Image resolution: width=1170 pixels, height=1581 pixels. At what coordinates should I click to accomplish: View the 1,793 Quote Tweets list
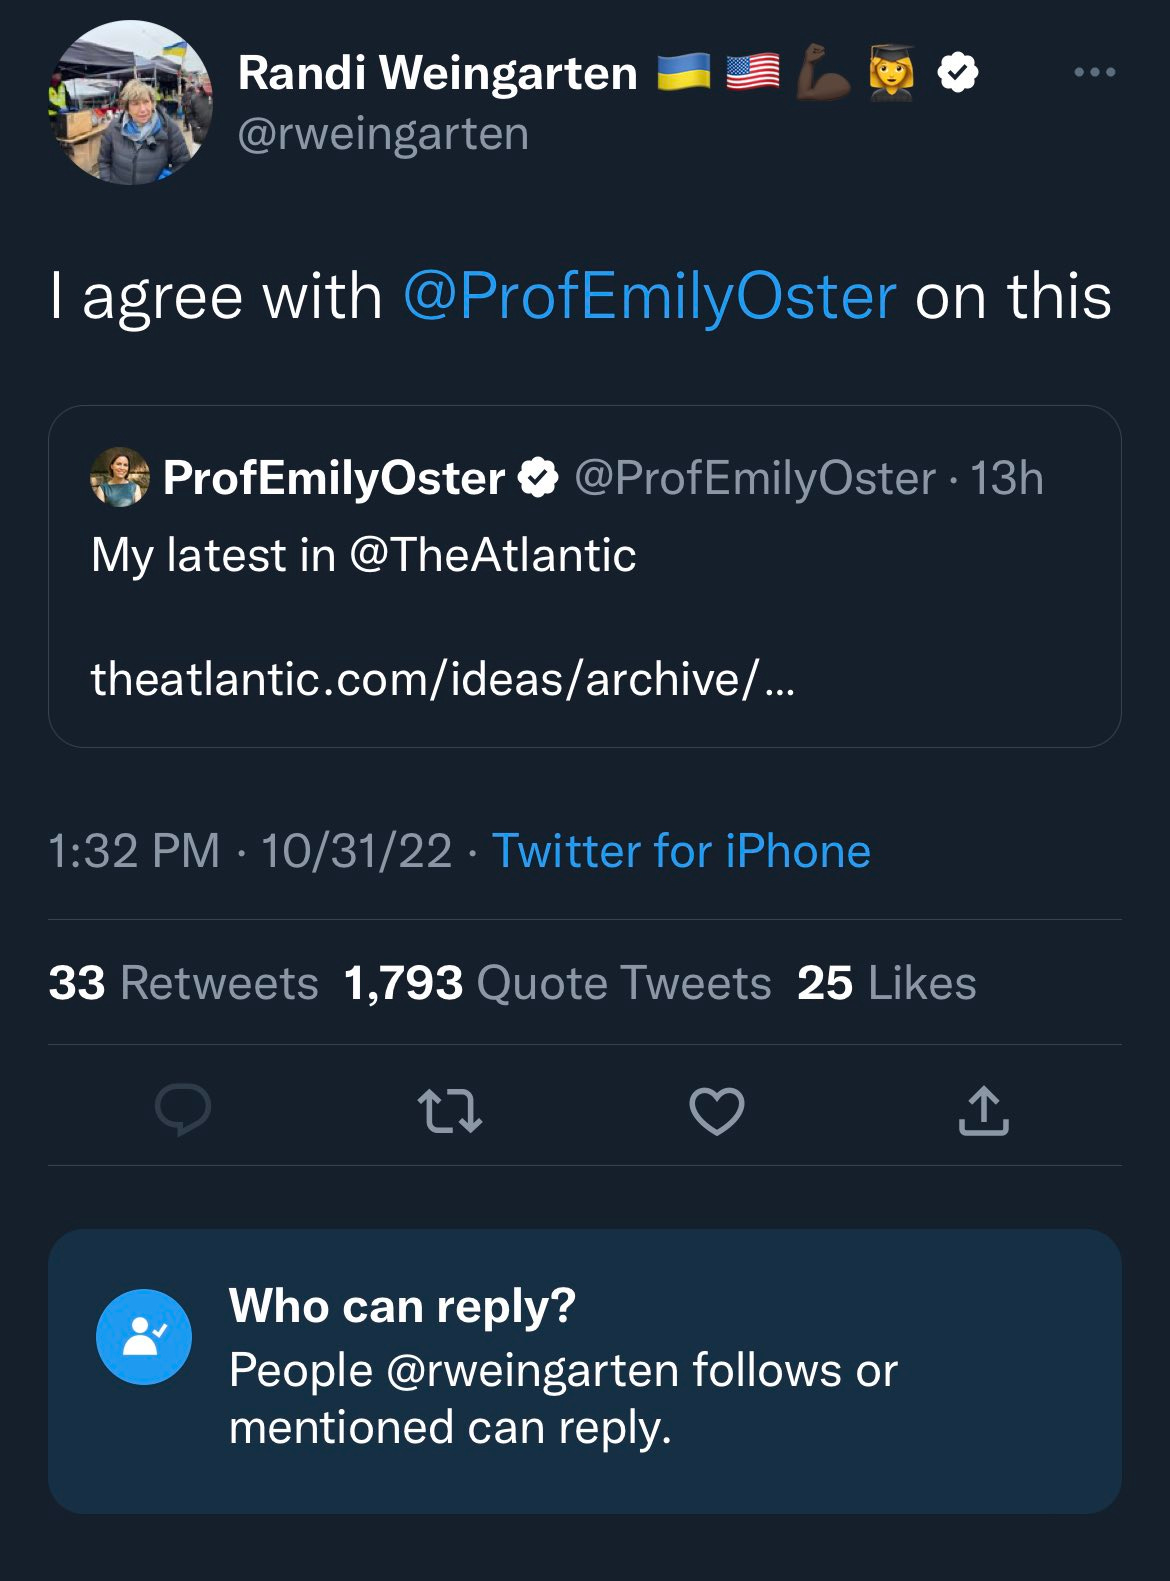(x=558, y=983)
